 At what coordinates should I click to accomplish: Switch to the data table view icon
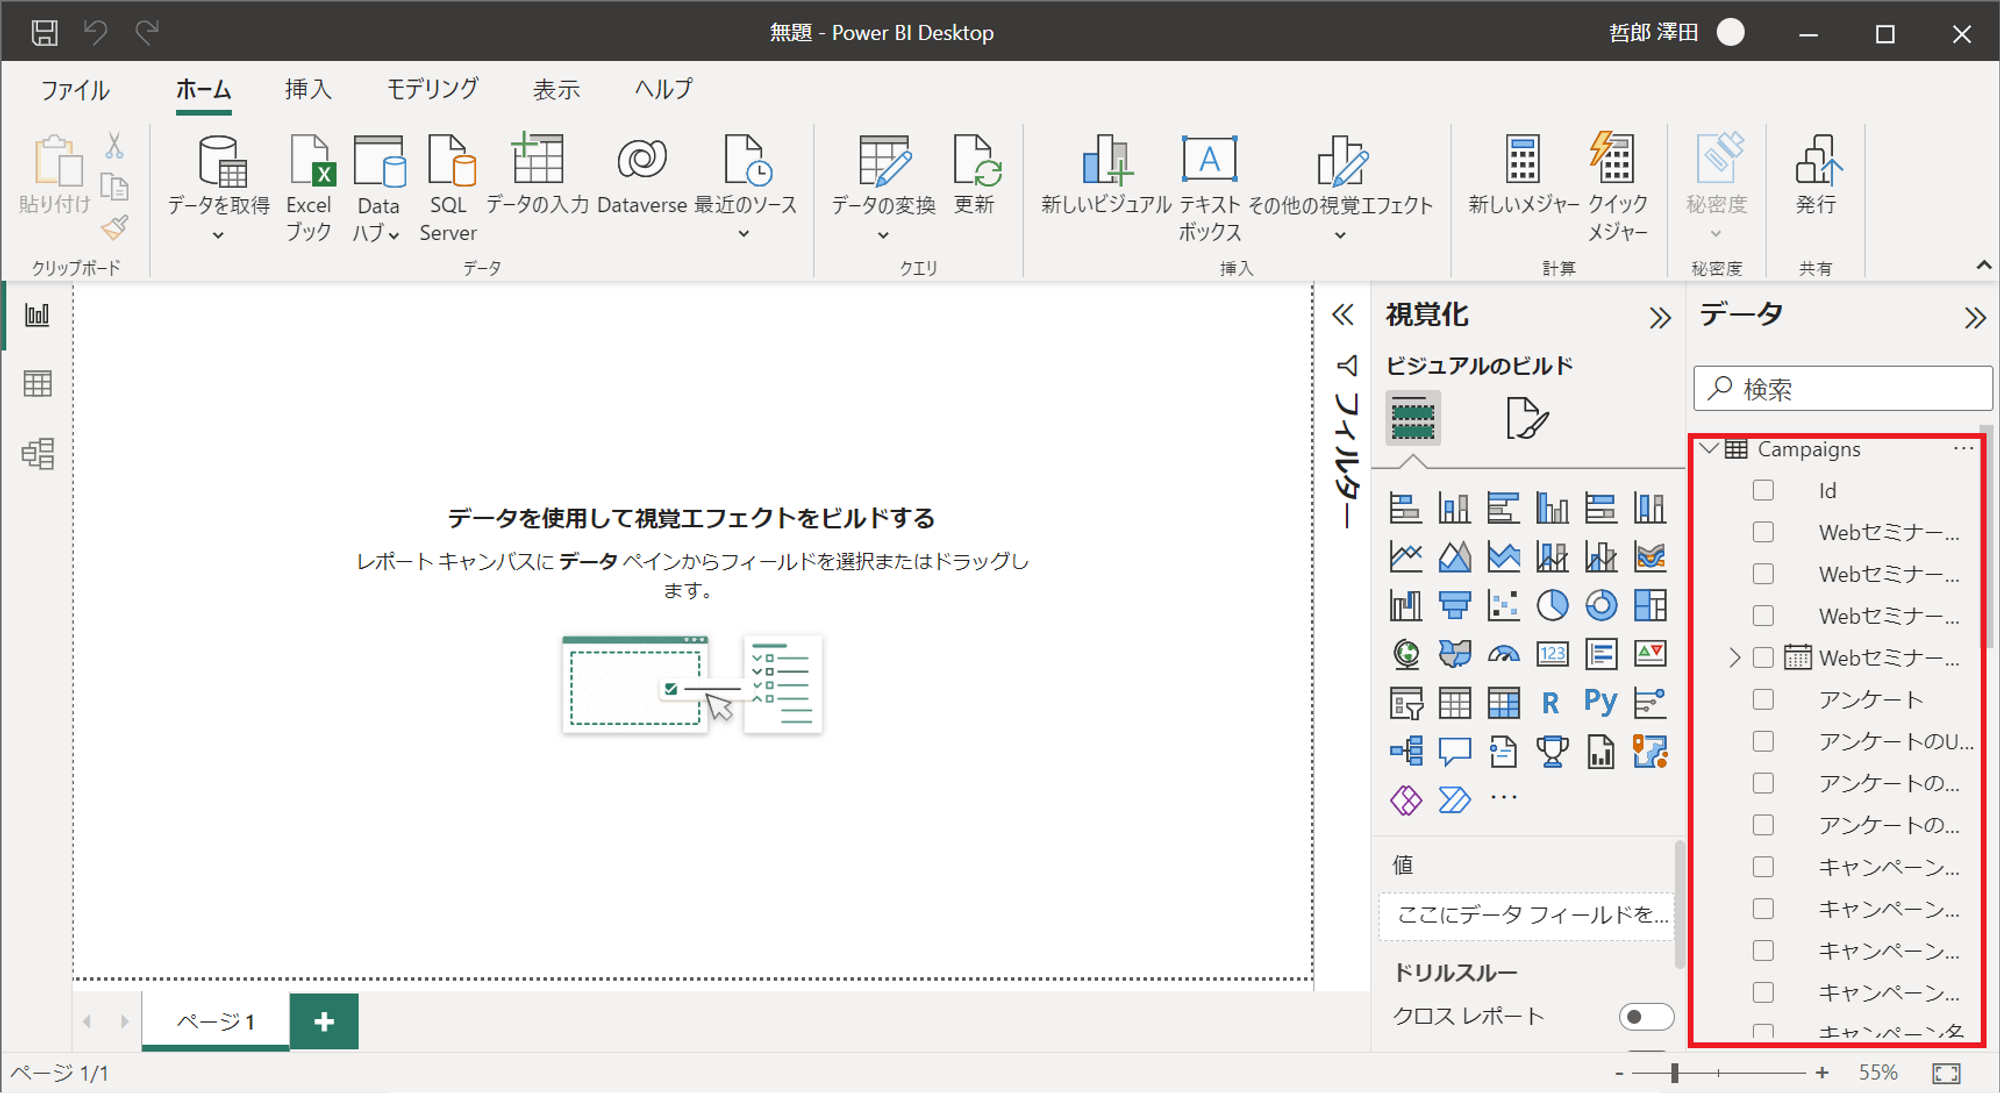tap(38, 384)
